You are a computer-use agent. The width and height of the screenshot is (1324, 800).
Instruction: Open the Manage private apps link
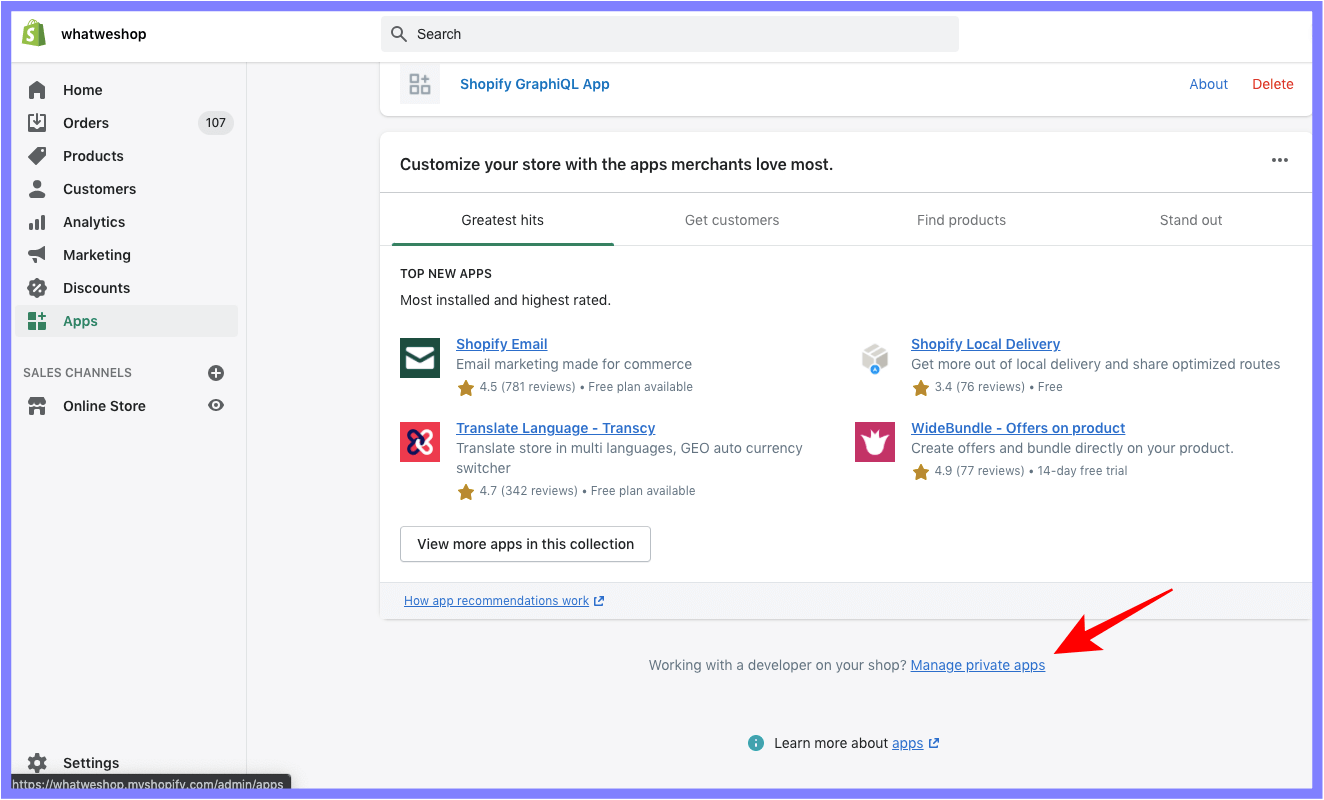(x=978, y=665)
